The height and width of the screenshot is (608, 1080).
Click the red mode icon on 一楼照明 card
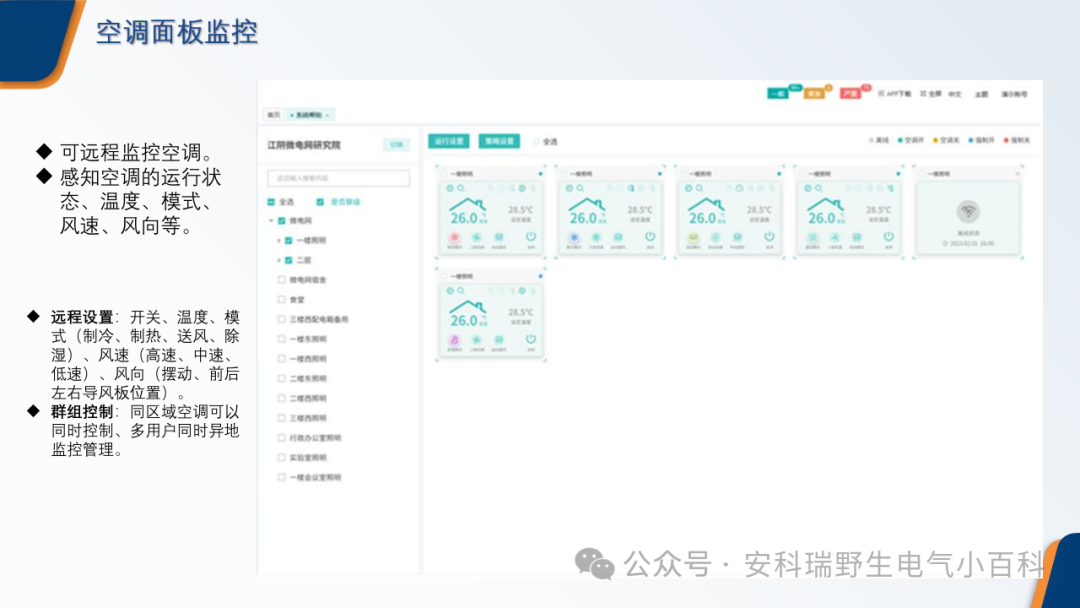point(454,237)
